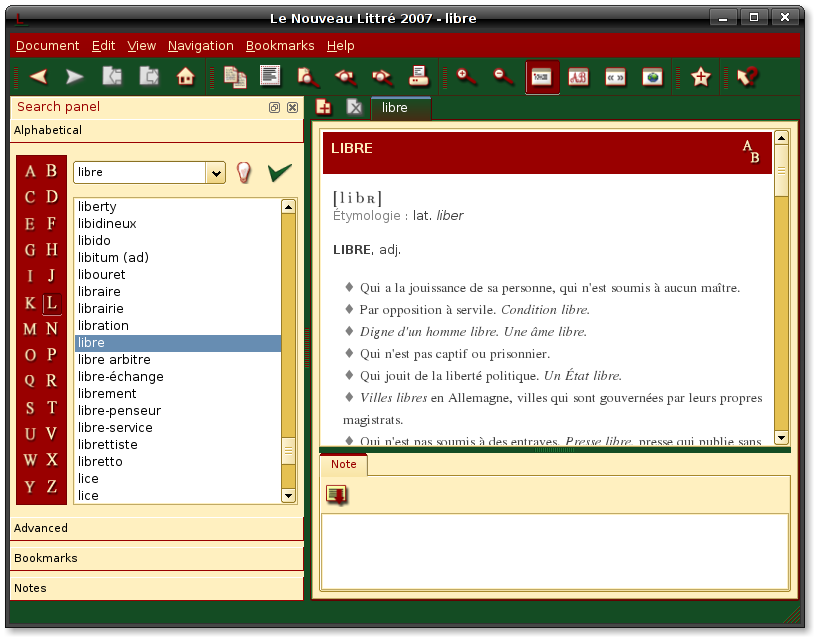Click the greyed page with right arrow icon
The width and height of the screenshot is (814, 637).
(x=149, y=77)
